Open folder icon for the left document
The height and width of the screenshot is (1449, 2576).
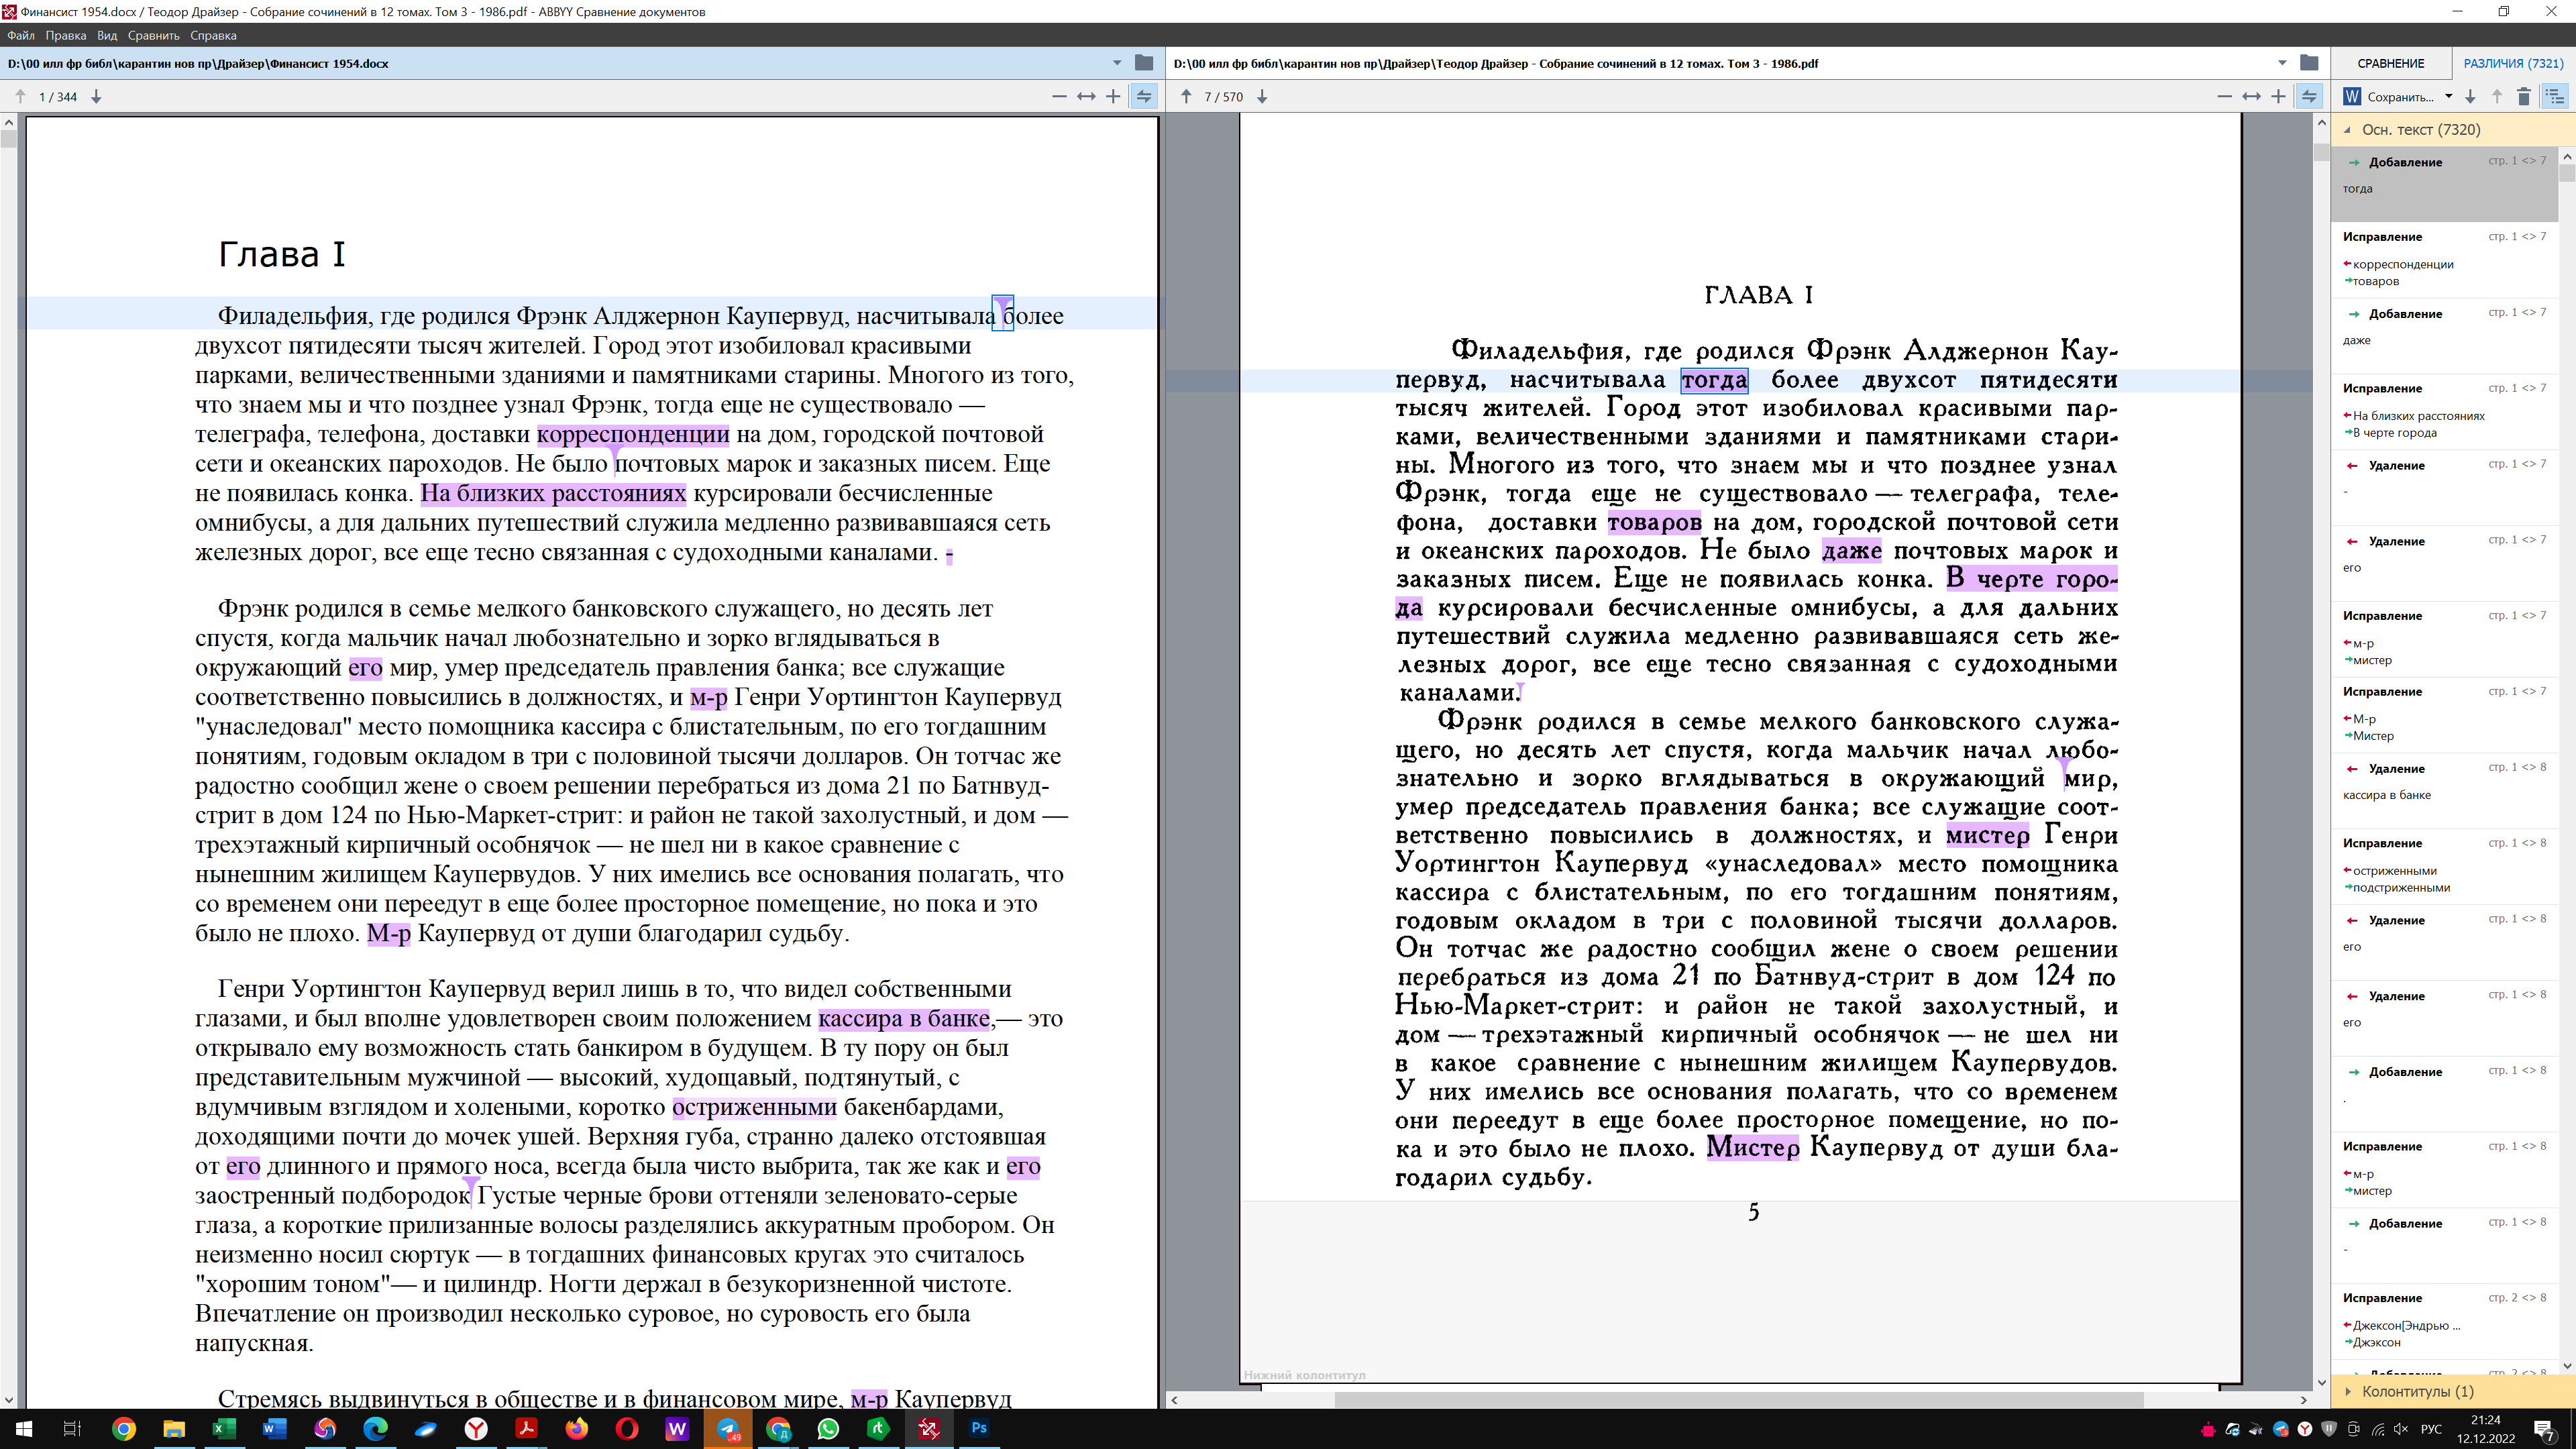(x=1144, y=63)
